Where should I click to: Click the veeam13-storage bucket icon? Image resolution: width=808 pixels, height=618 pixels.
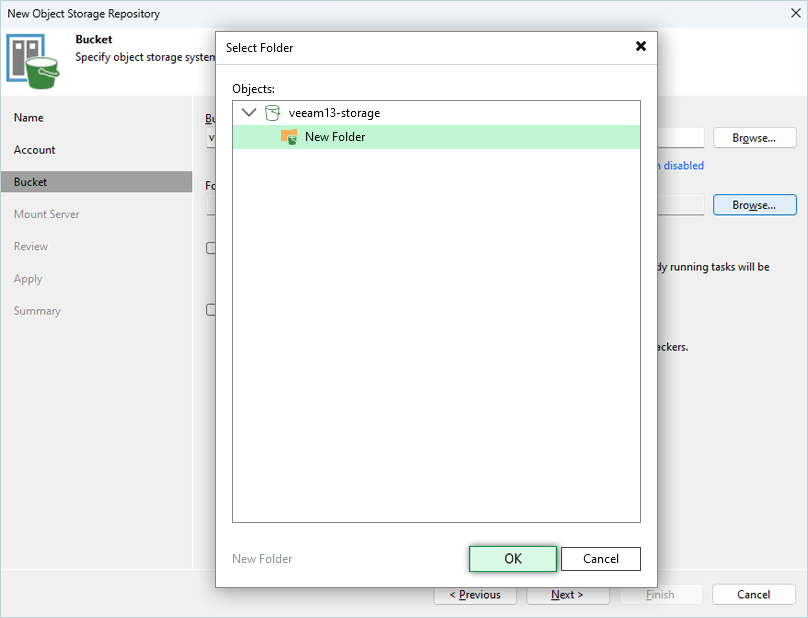[272, 113]
